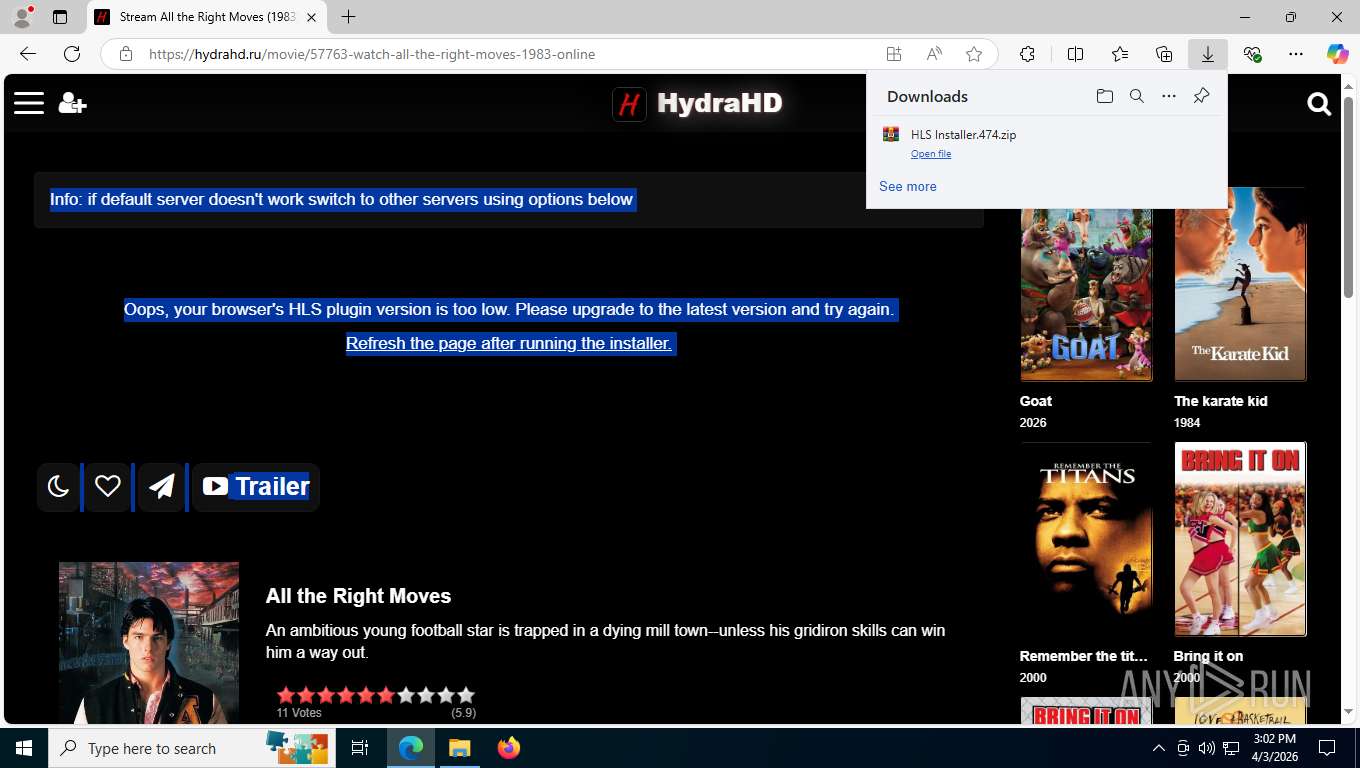
Task: Rate movie with the tenth star
Action: [465, 694]
